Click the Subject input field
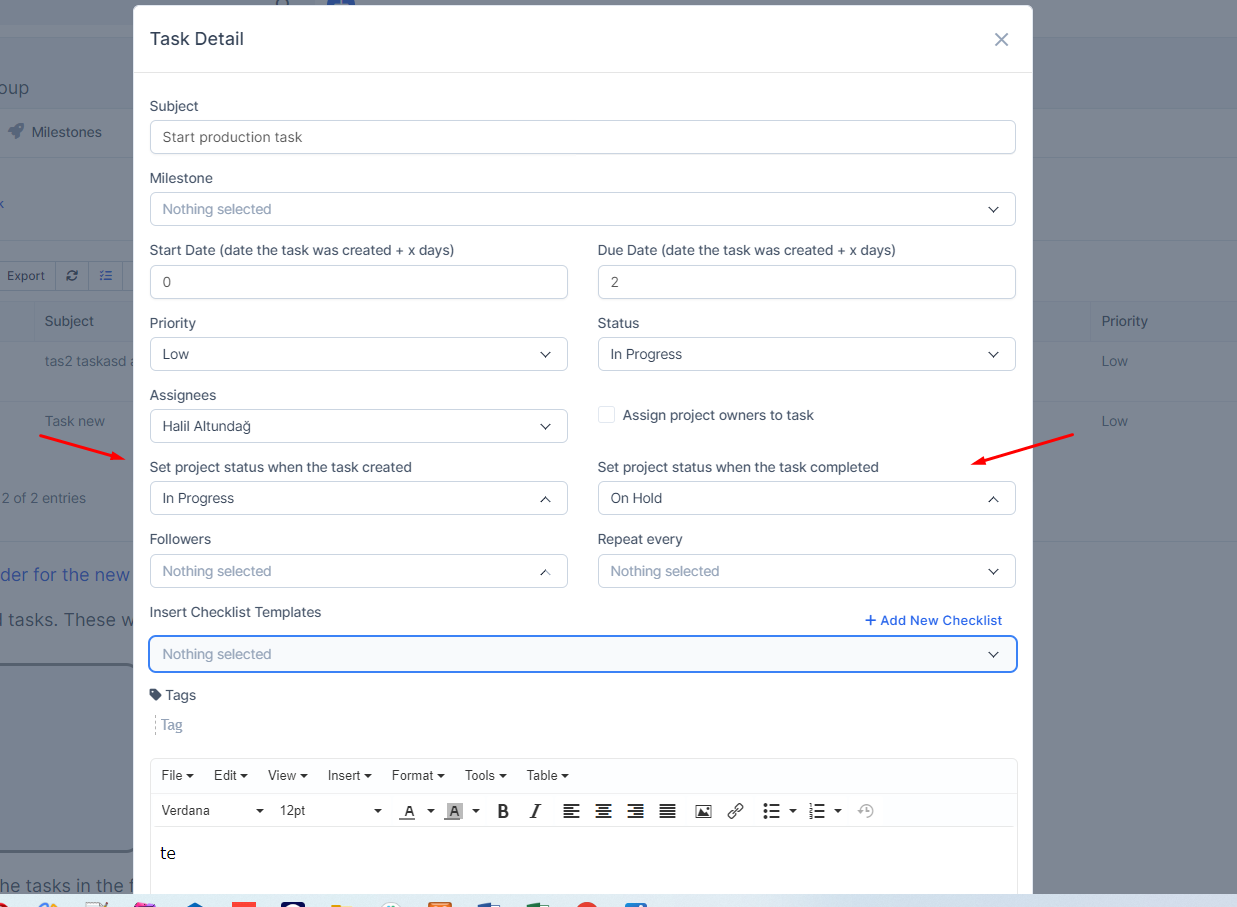Screen dimensions: 1237x907 point(583,137)
